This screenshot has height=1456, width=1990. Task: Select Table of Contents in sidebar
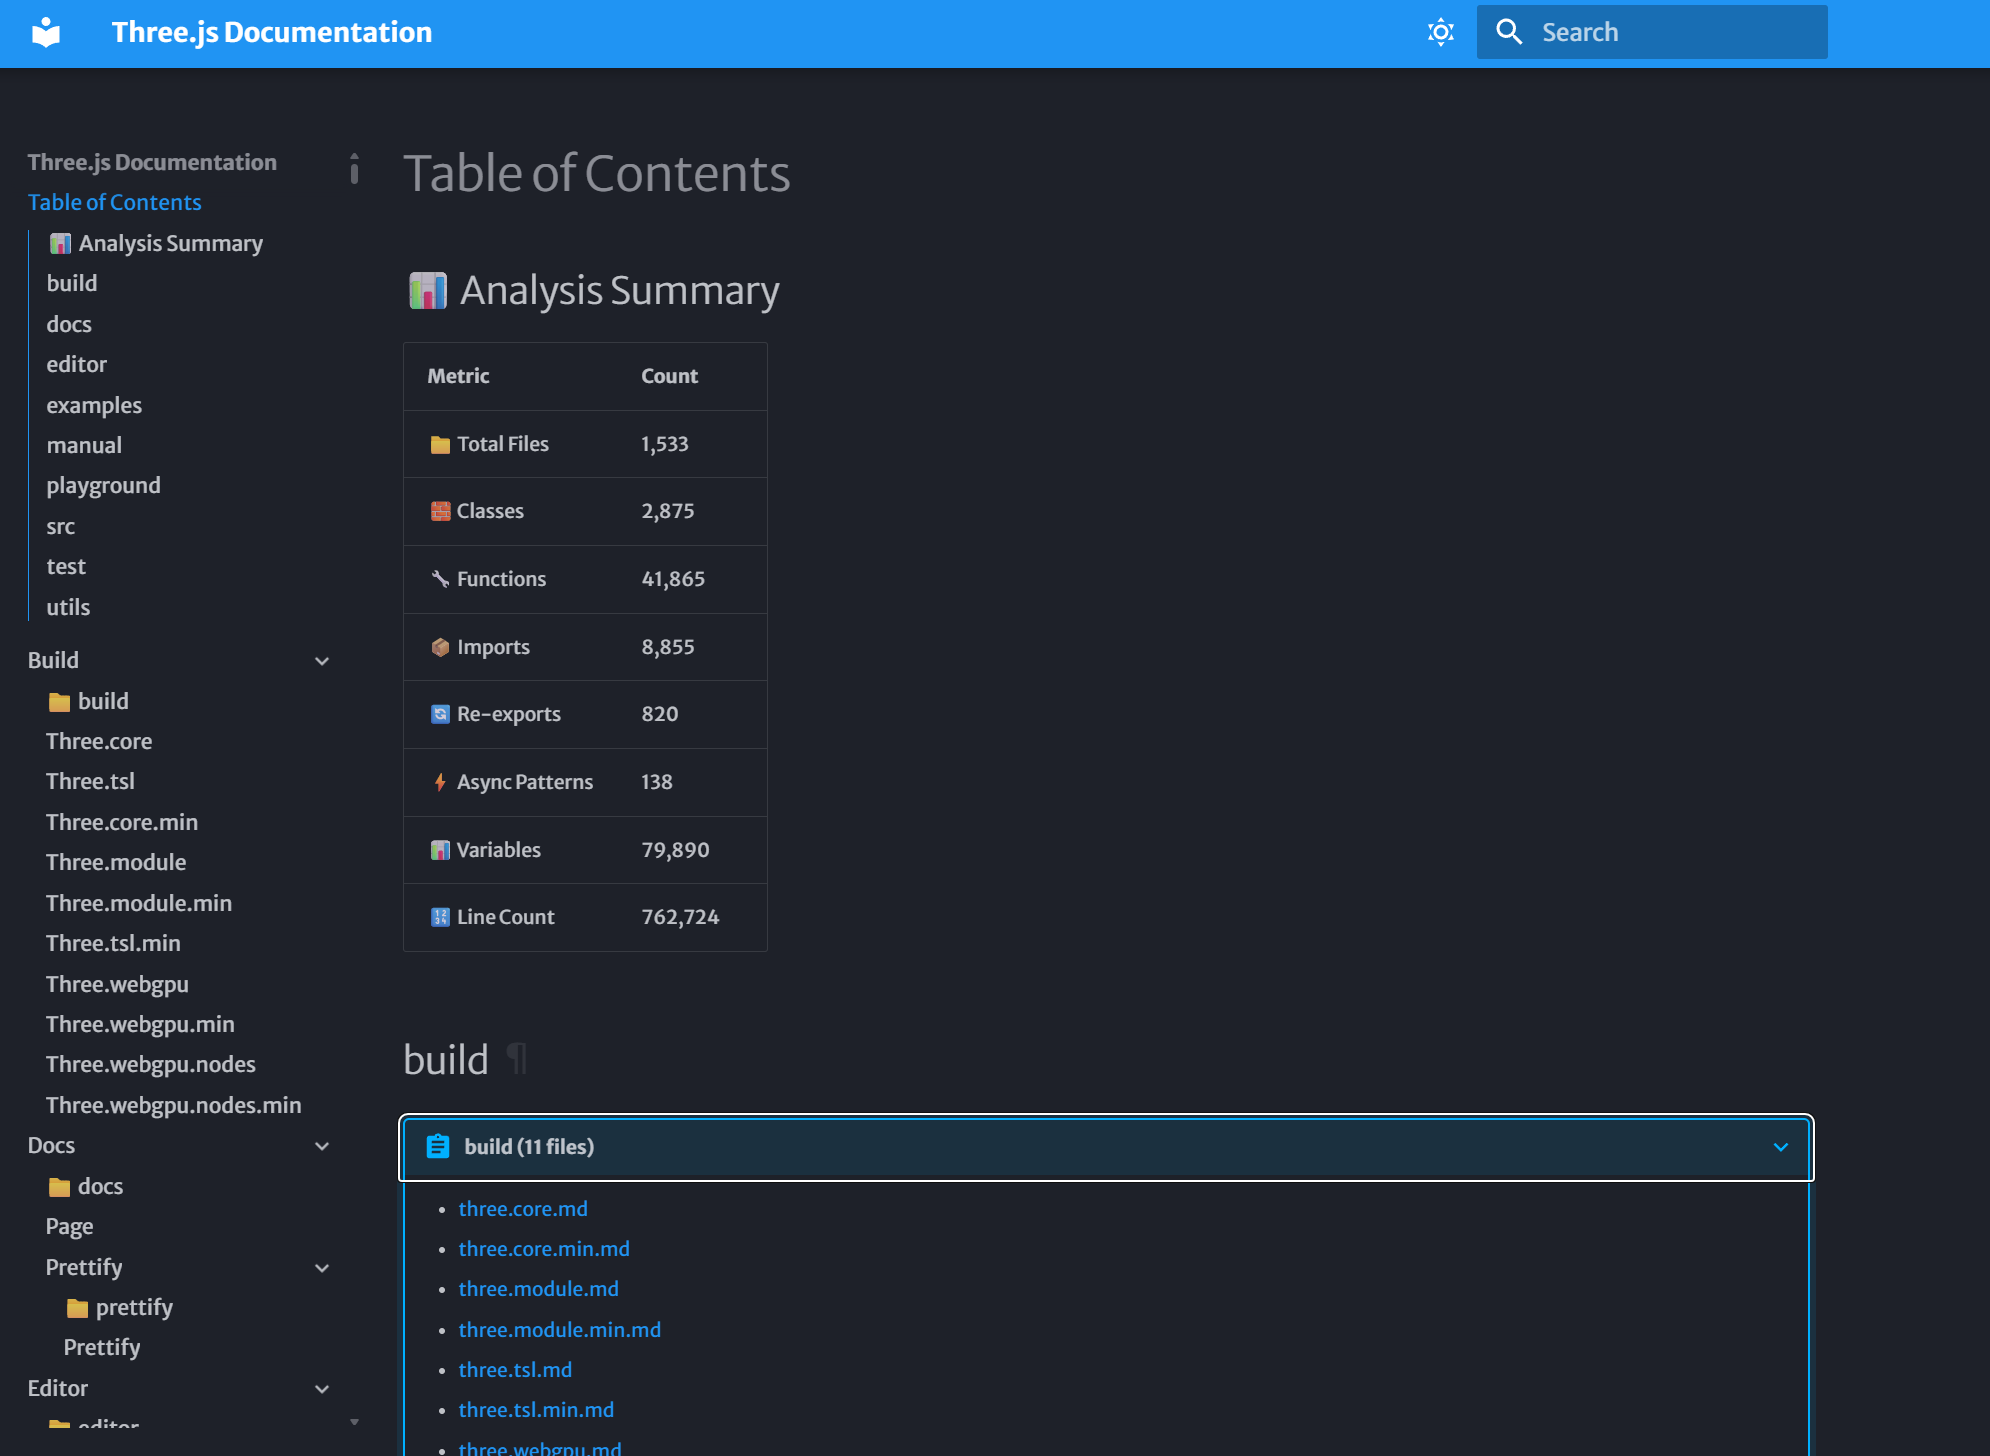click(x=115, y=203)
